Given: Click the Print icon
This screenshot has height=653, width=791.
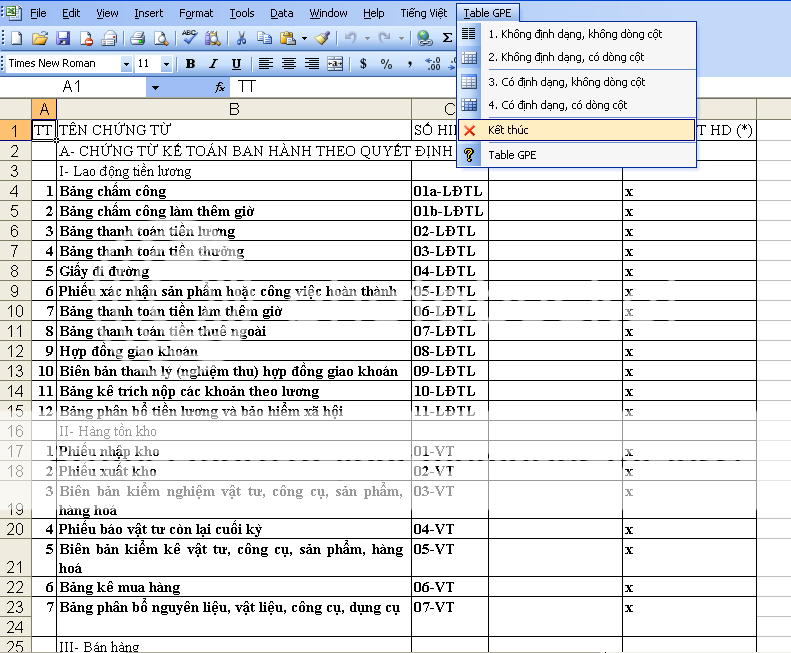Looking at the screenshot, I should (137, 38).
